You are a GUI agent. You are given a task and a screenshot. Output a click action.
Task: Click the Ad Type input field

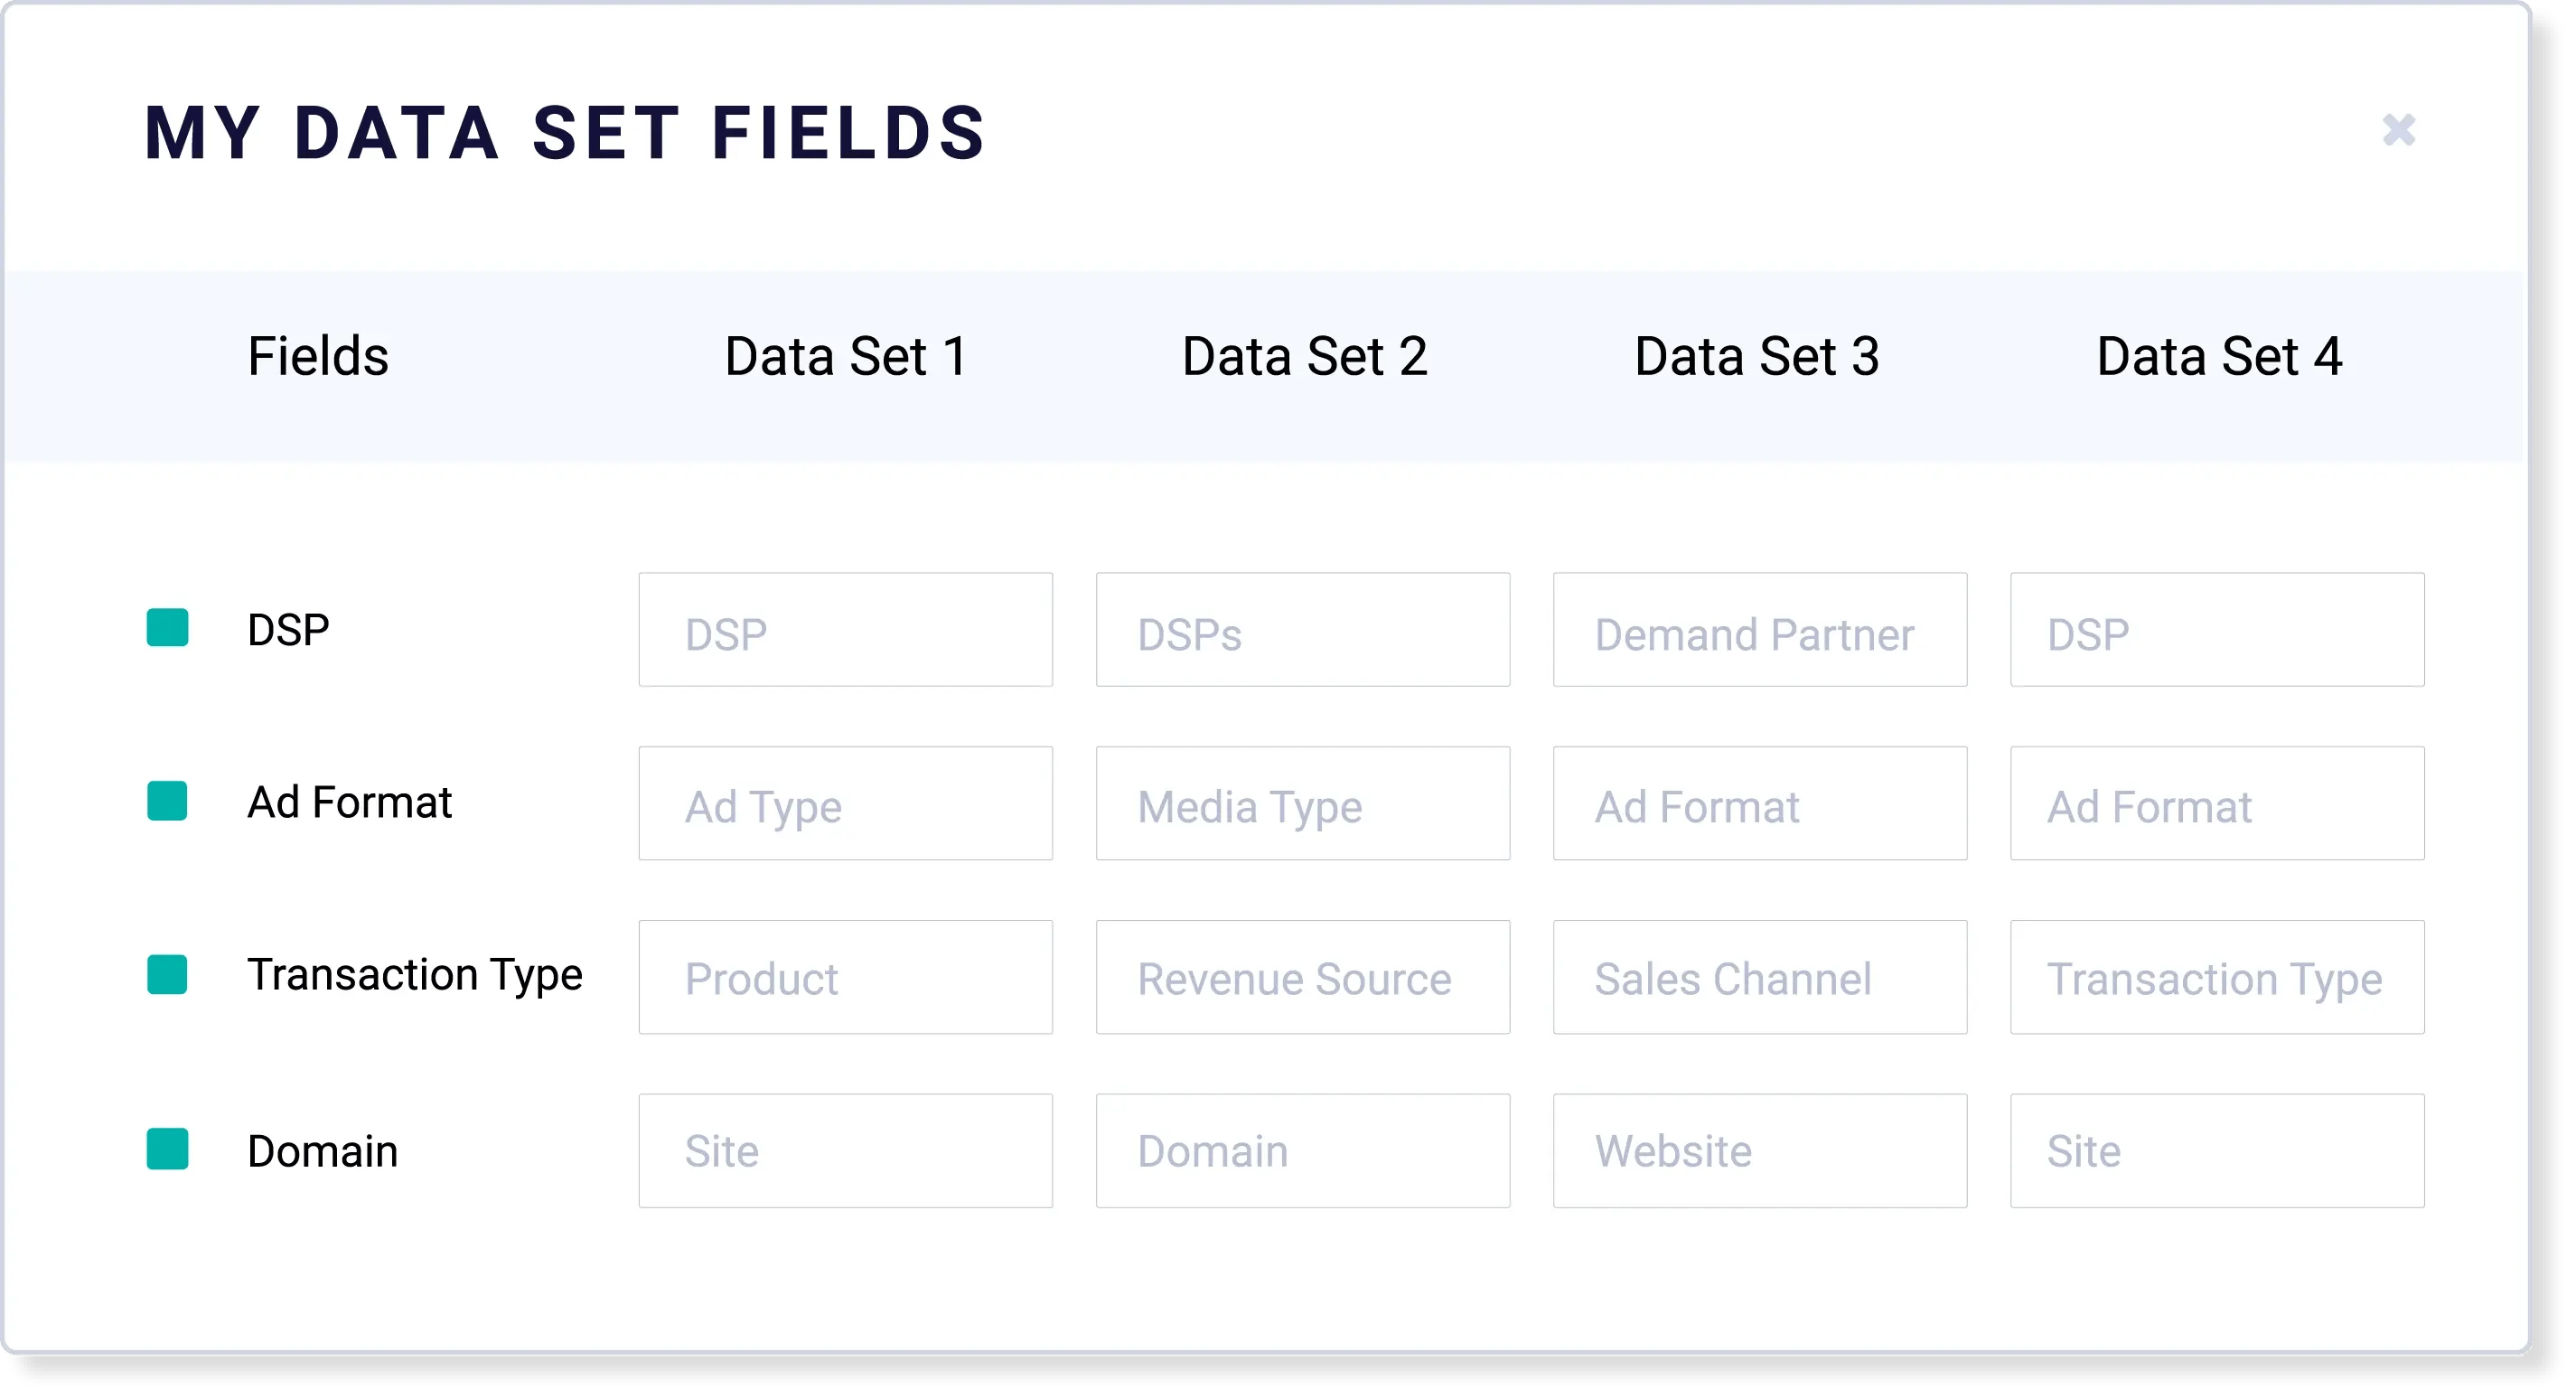[x=845, y=803]
